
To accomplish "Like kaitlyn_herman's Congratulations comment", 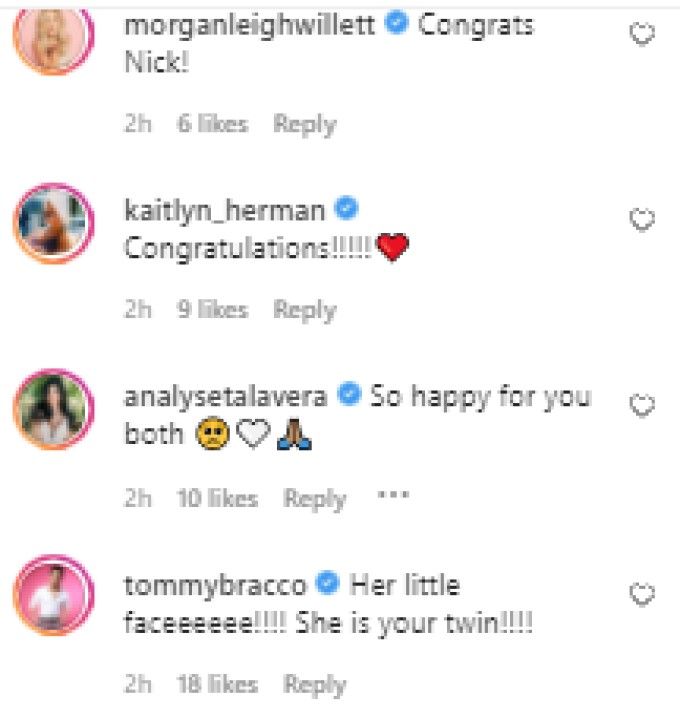I will click(x=642, y=220).
